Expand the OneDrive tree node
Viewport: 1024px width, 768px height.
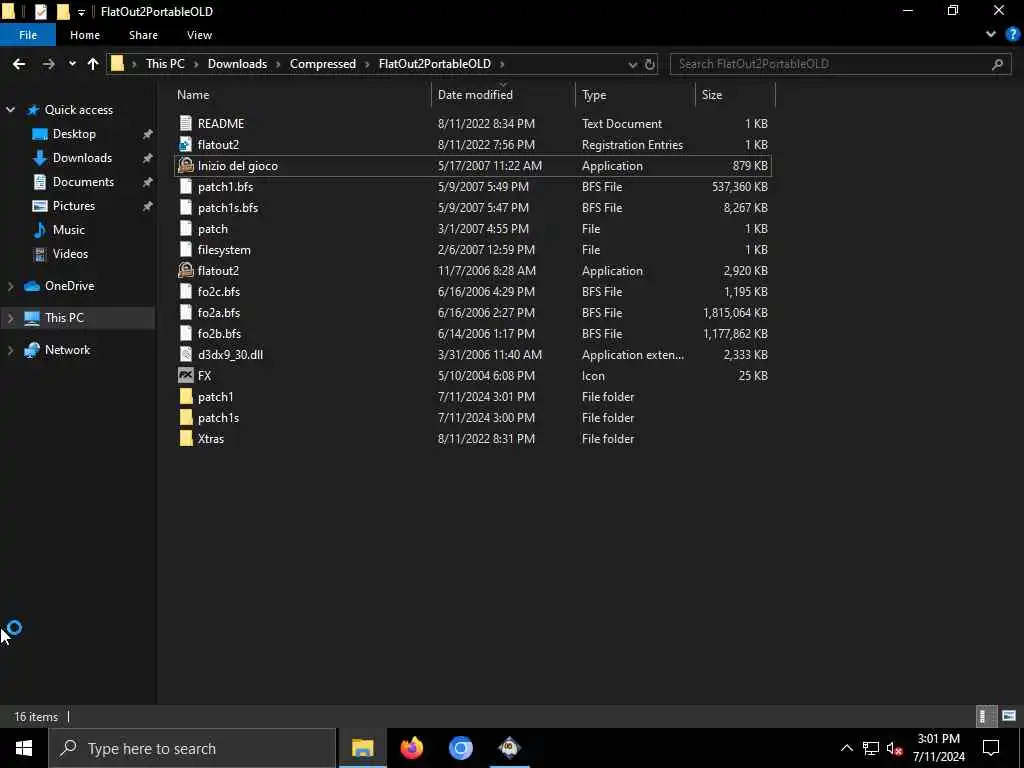click(x=10, y=286)
